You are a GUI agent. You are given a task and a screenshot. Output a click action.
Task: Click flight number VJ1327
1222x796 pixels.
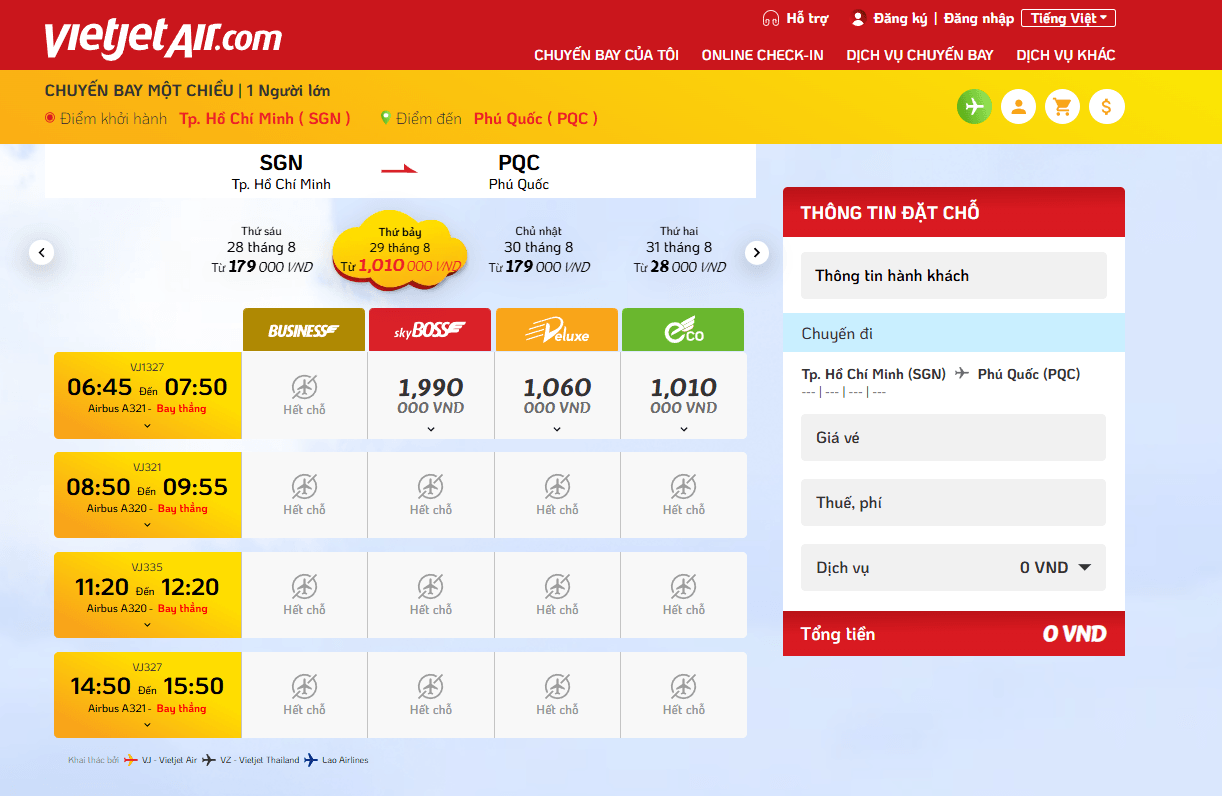click(147, 367)
